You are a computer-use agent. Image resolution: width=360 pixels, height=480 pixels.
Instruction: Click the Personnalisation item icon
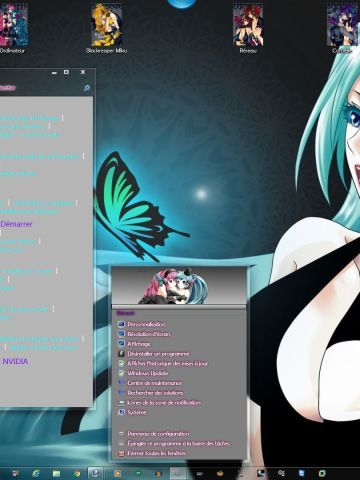pyautogui.click(x=121, y=324)
